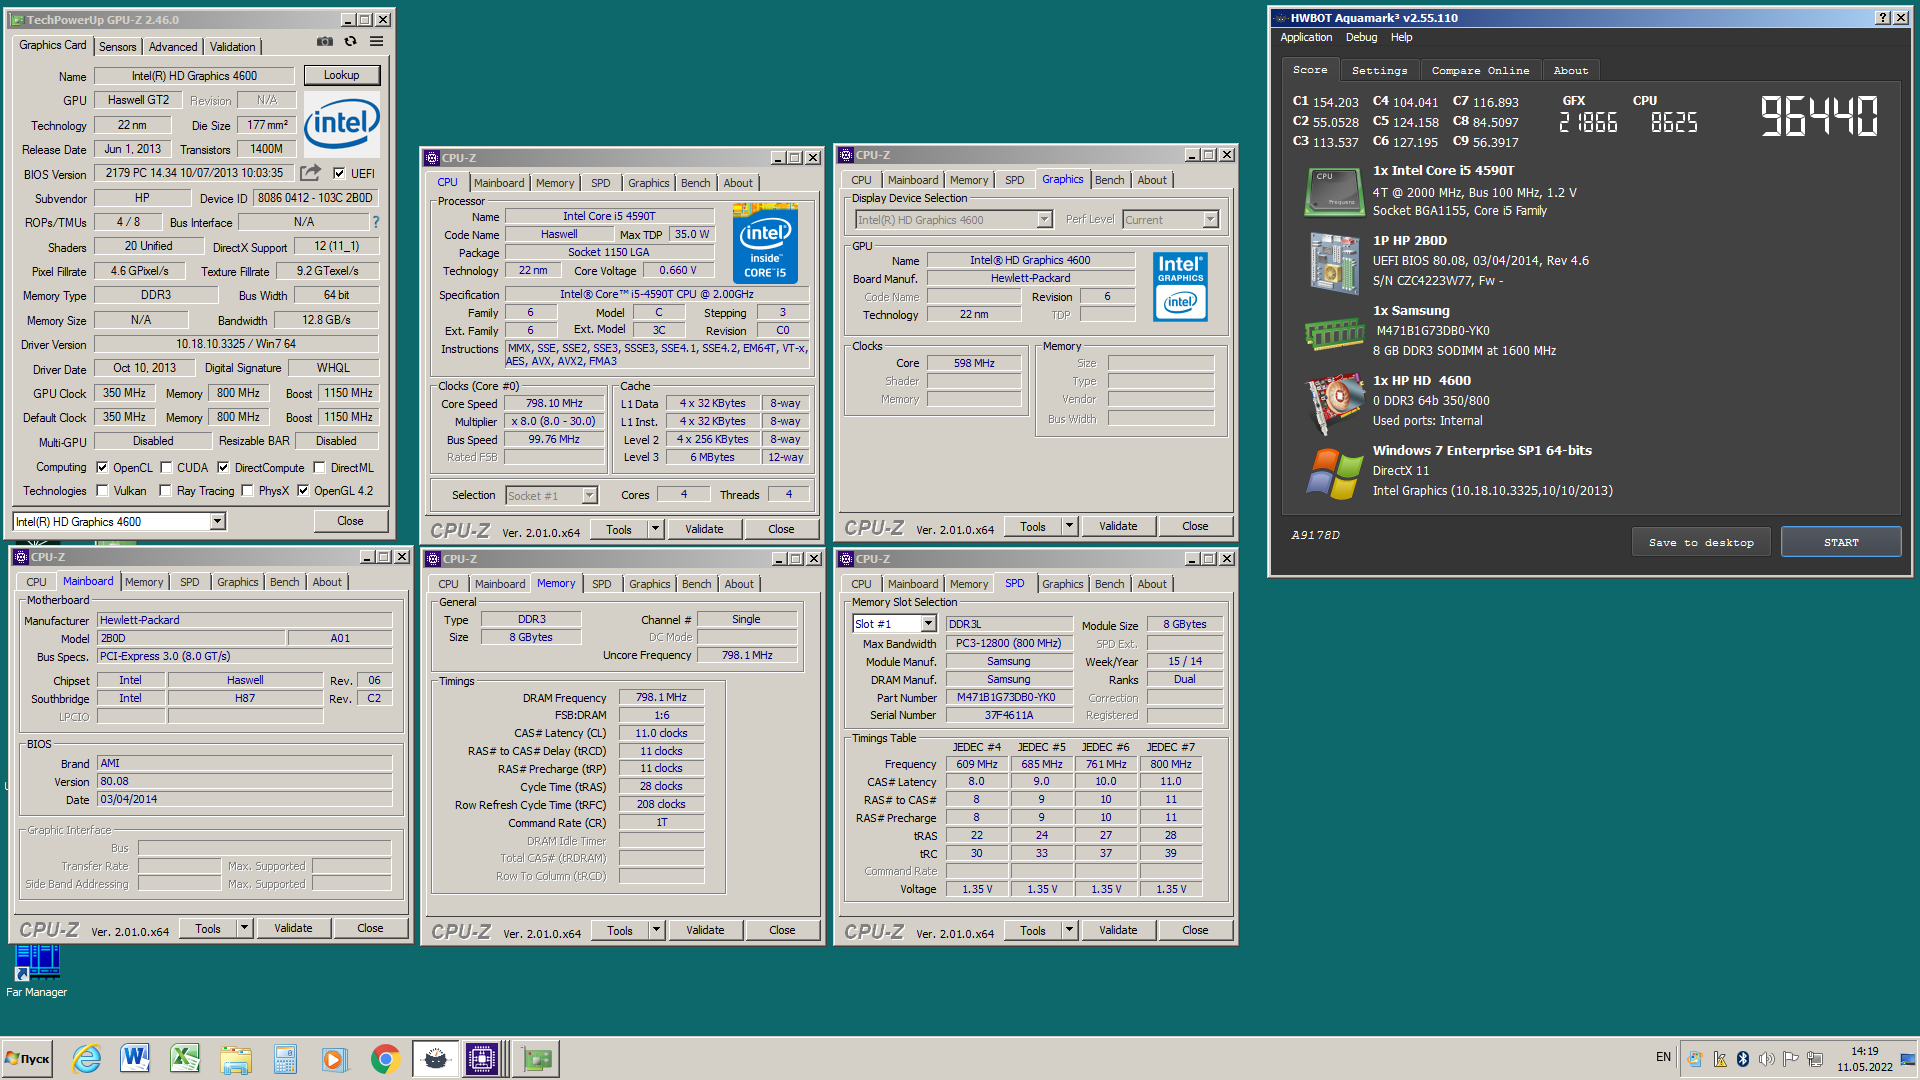Click the Bus Interface question mark icon
Screen dimensions: 1920x1080
tap(376, 222)
